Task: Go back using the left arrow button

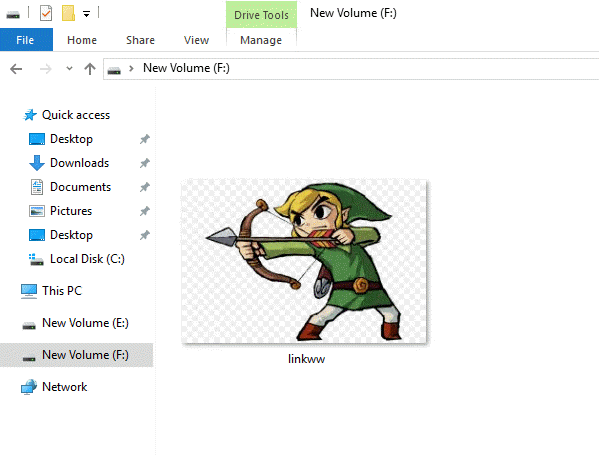Action: 16,69
